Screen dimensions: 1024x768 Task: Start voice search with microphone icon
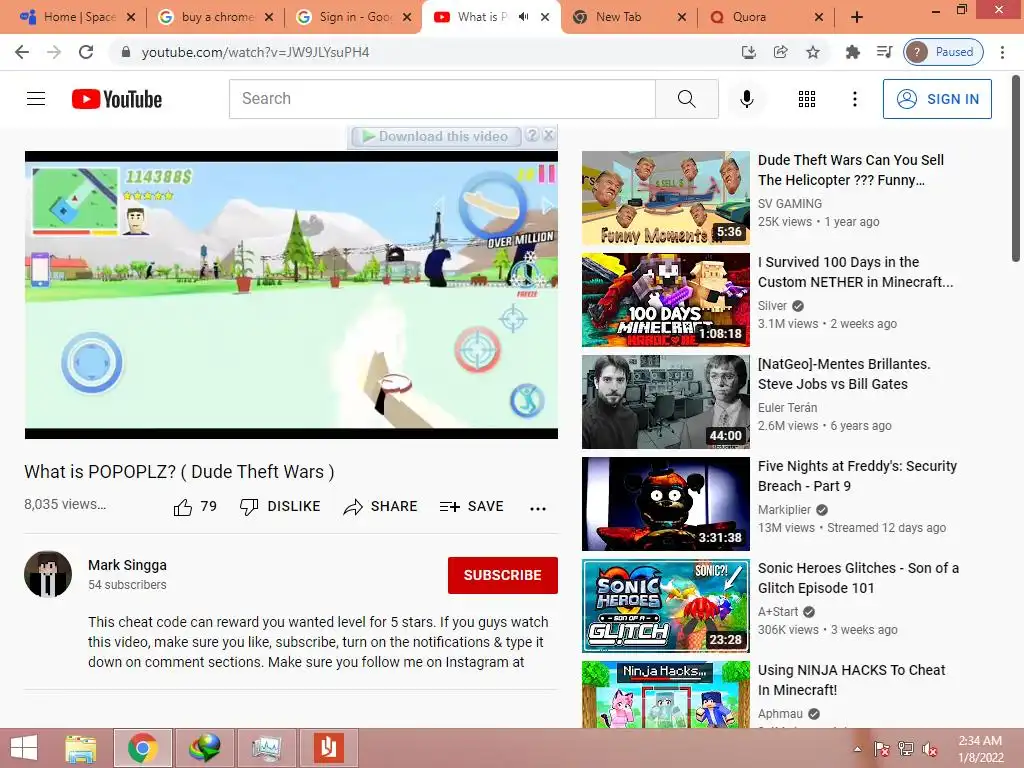[746, 99]
